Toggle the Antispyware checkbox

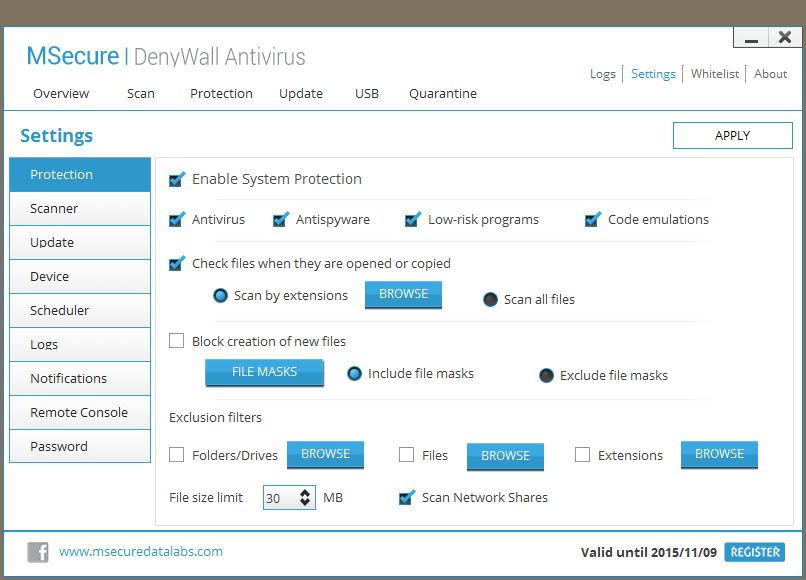[280, 220]
